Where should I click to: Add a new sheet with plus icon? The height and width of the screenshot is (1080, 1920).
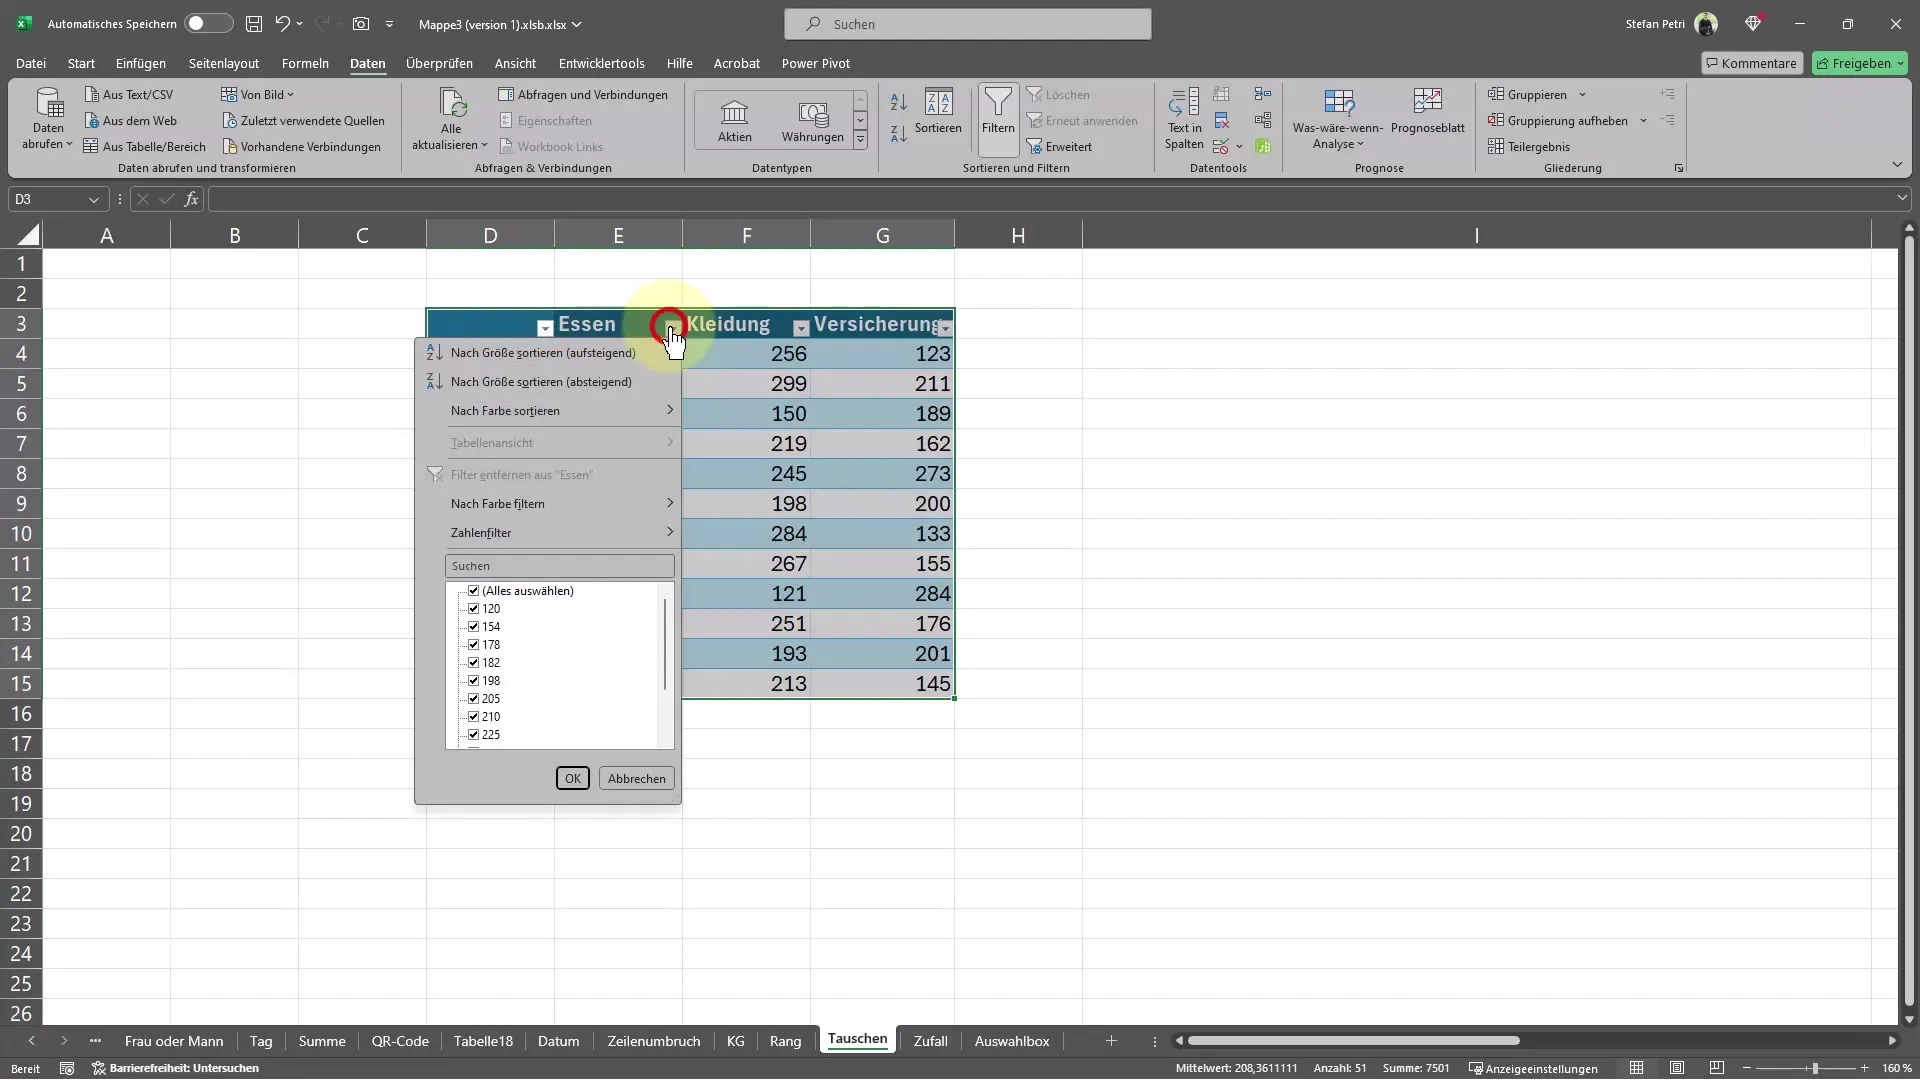[1111, 1041]
